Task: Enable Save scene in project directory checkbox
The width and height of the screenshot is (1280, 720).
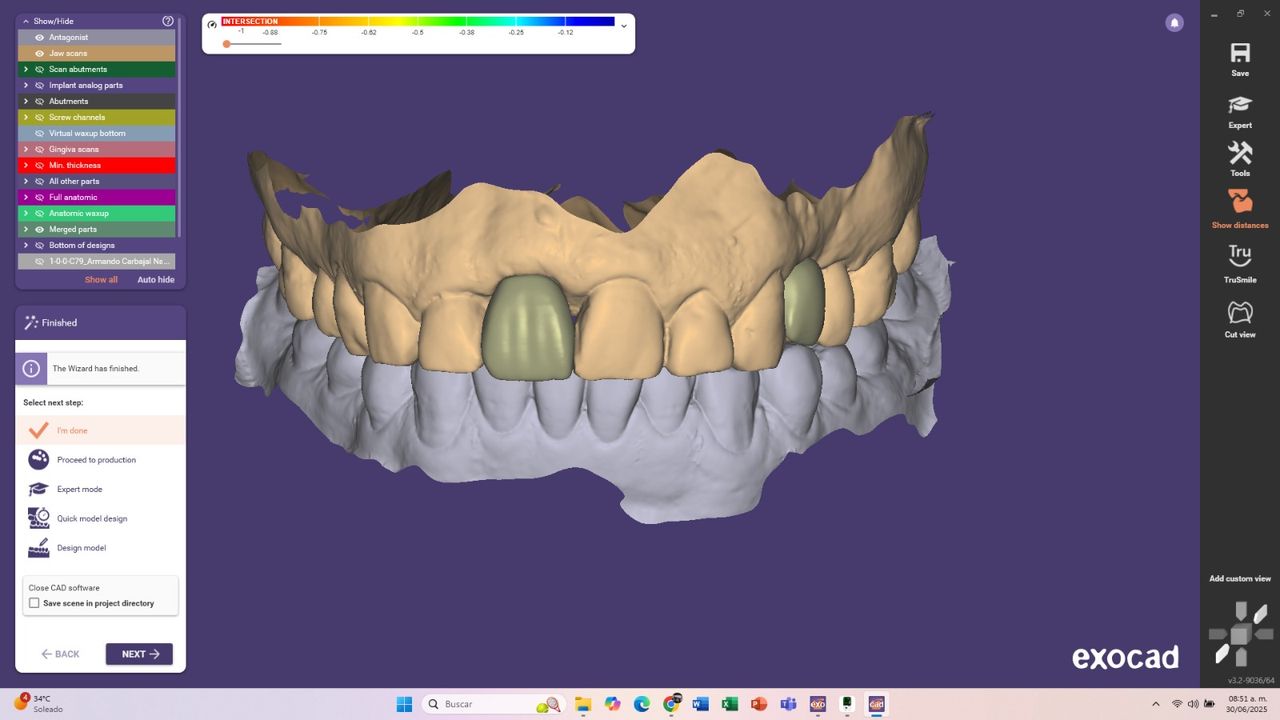Action: pos(34,604)
